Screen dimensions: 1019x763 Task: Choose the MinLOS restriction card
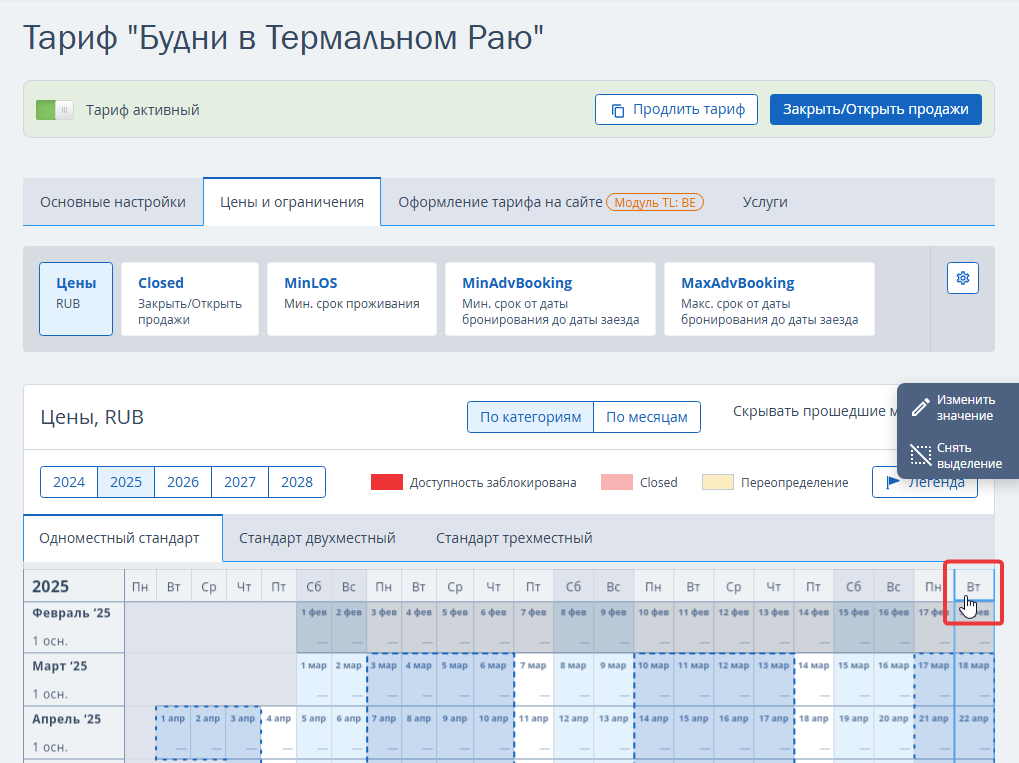click(x=352, y=299)
